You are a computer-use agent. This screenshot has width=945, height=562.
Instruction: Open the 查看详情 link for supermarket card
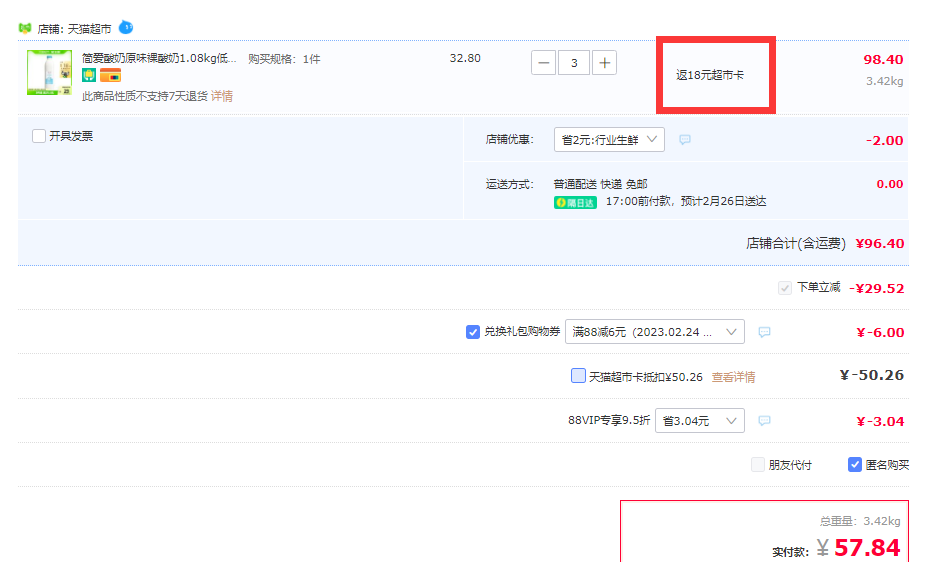(733, 377)
